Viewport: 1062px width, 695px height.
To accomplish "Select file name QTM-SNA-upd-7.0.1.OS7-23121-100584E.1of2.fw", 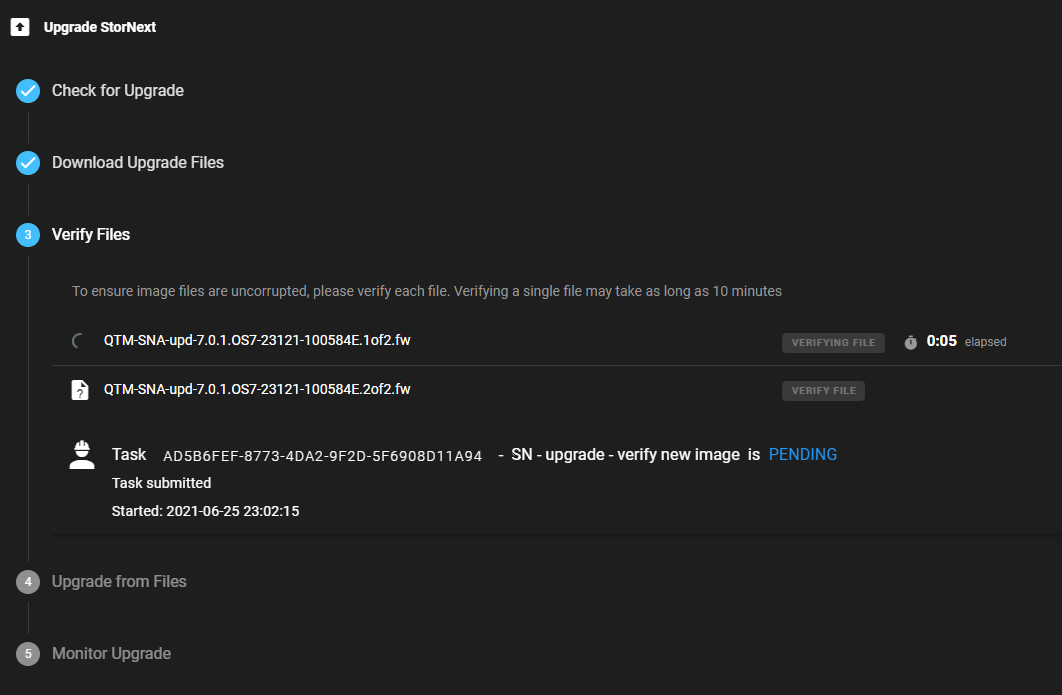I will tap(257, 340).
